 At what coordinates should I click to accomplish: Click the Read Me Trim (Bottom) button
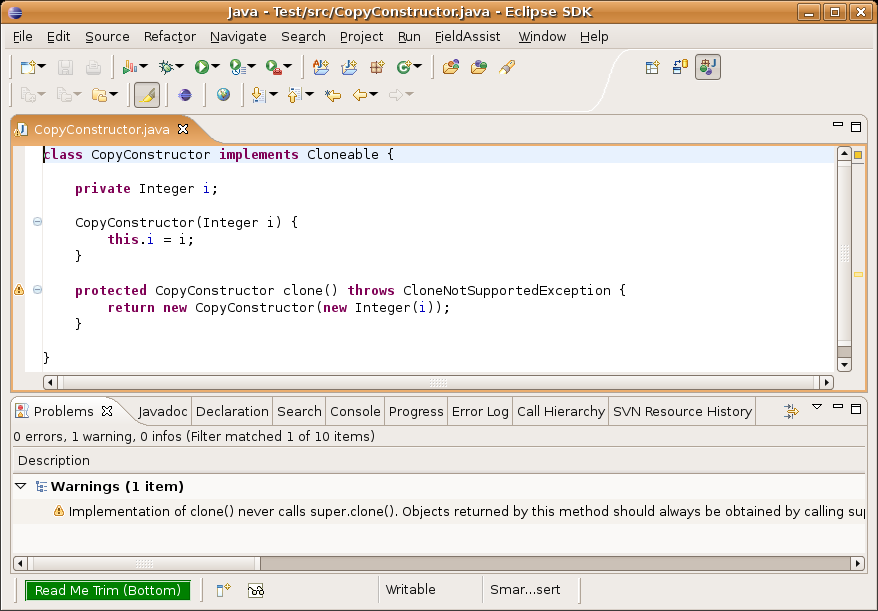click(108, 590)
